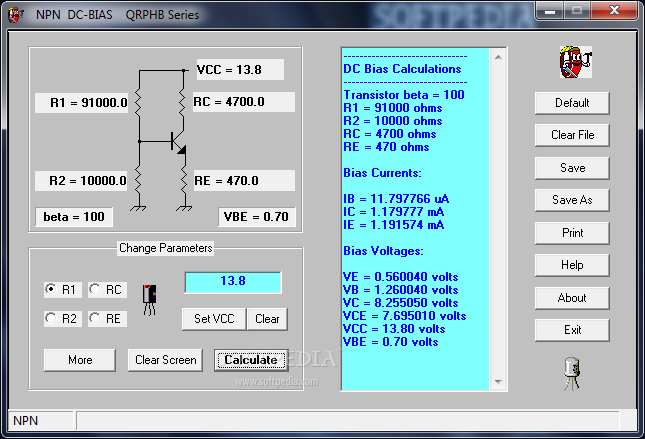Click the Calculate button
645x439 pixels.
pos(251,360)
